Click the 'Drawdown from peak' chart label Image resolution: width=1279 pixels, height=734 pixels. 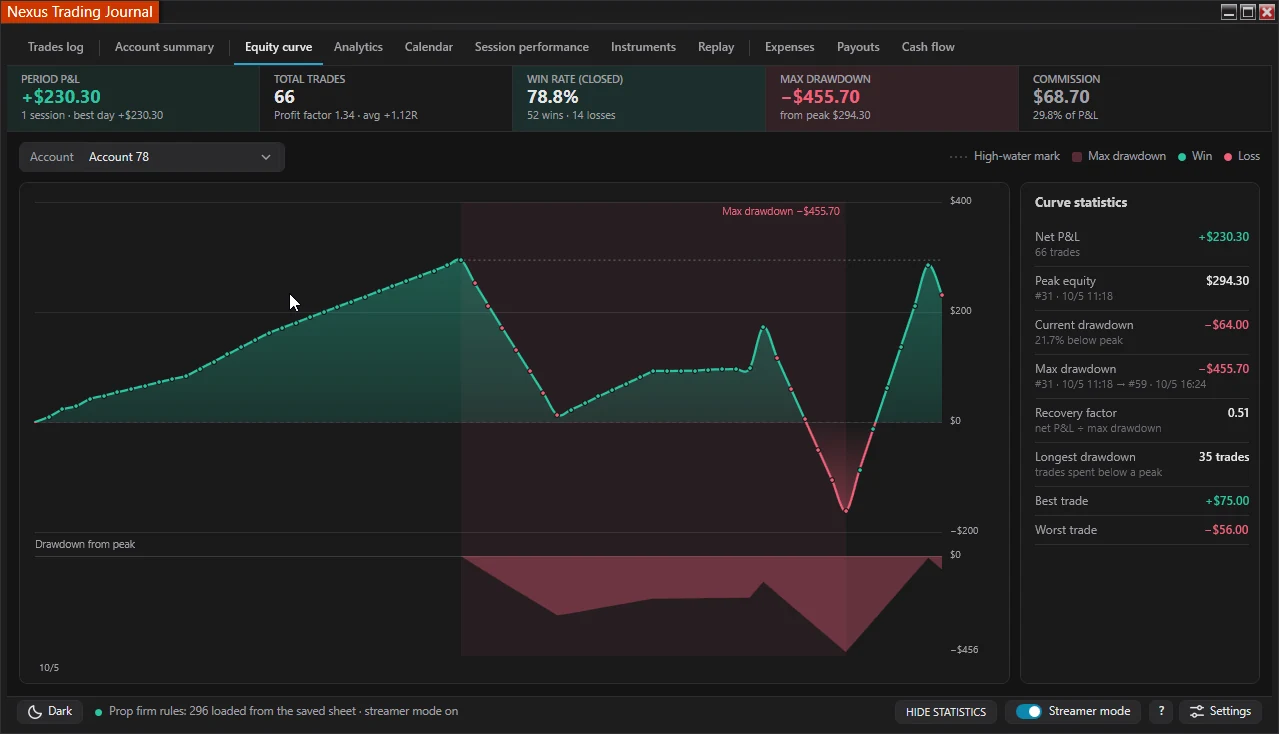[85, 545]
